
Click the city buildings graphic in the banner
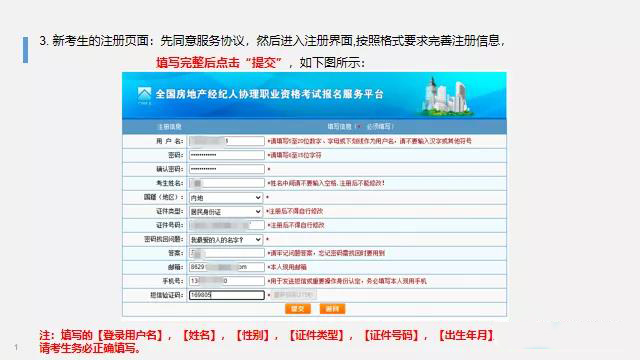tap(447, 96)
